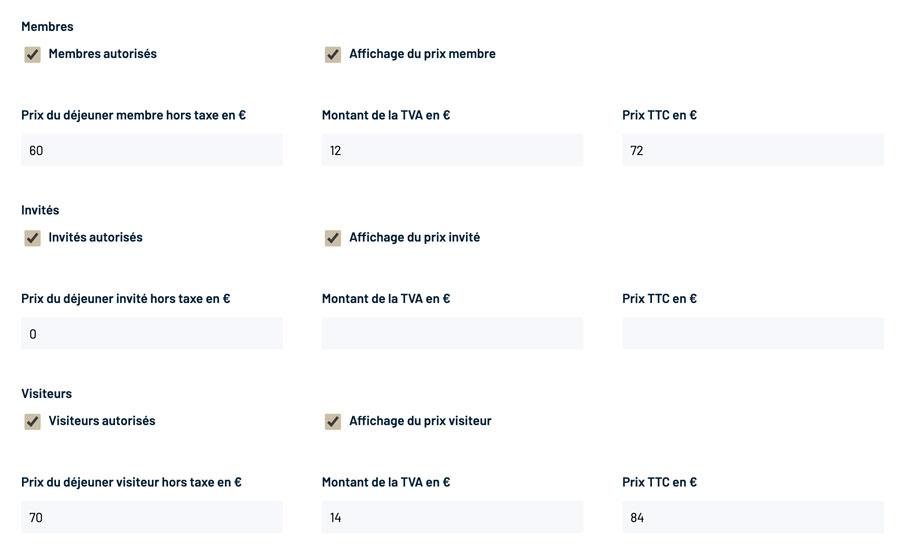Toggle the Affichage du prix visiteur checkbox
The width and height of the screenshot is (900, 549).
333,421
